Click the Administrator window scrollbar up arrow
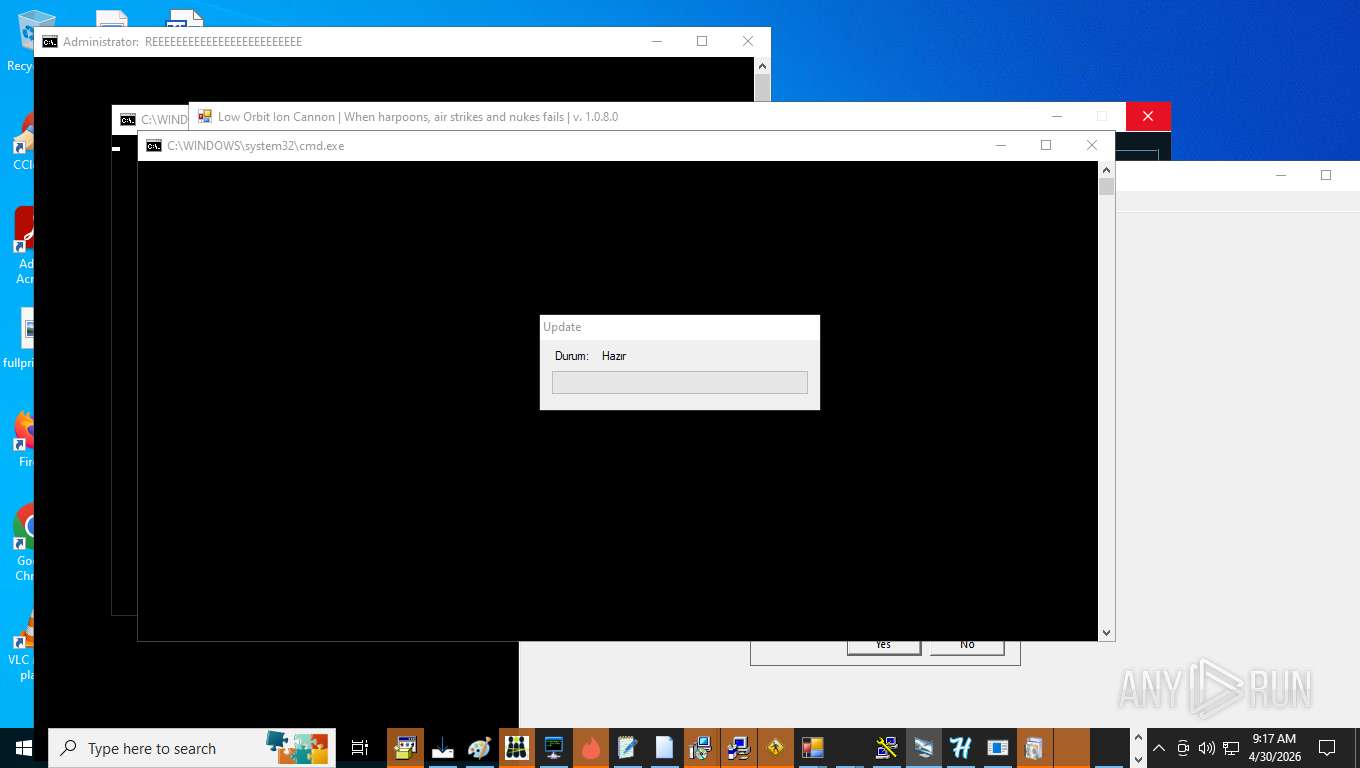This screenshot has height=768, width=1360. click(x=762, y=66)
